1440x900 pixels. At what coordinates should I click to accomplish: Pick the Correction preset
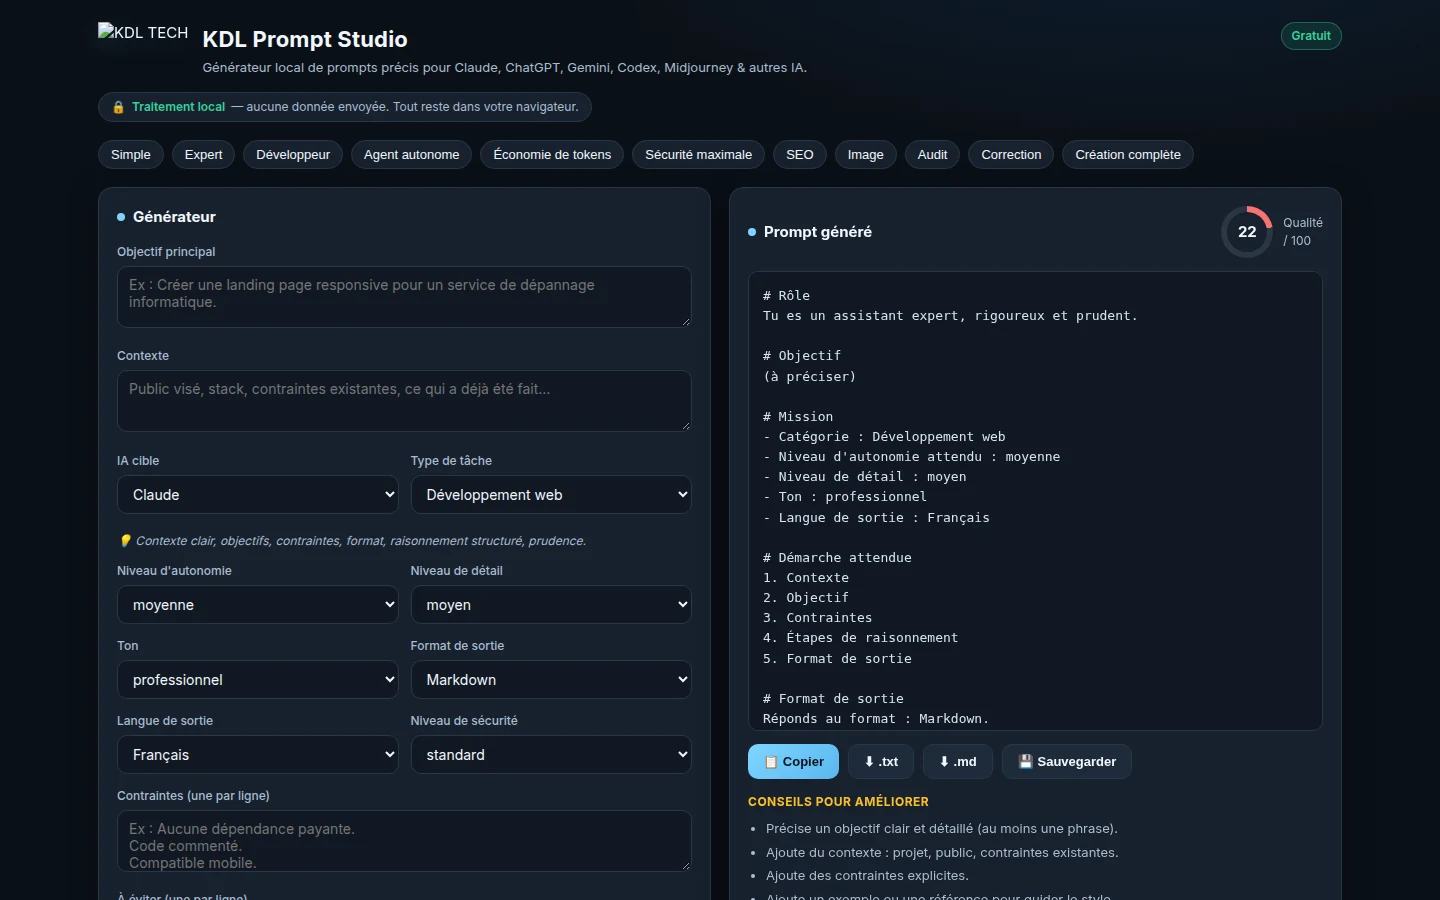1011,155
